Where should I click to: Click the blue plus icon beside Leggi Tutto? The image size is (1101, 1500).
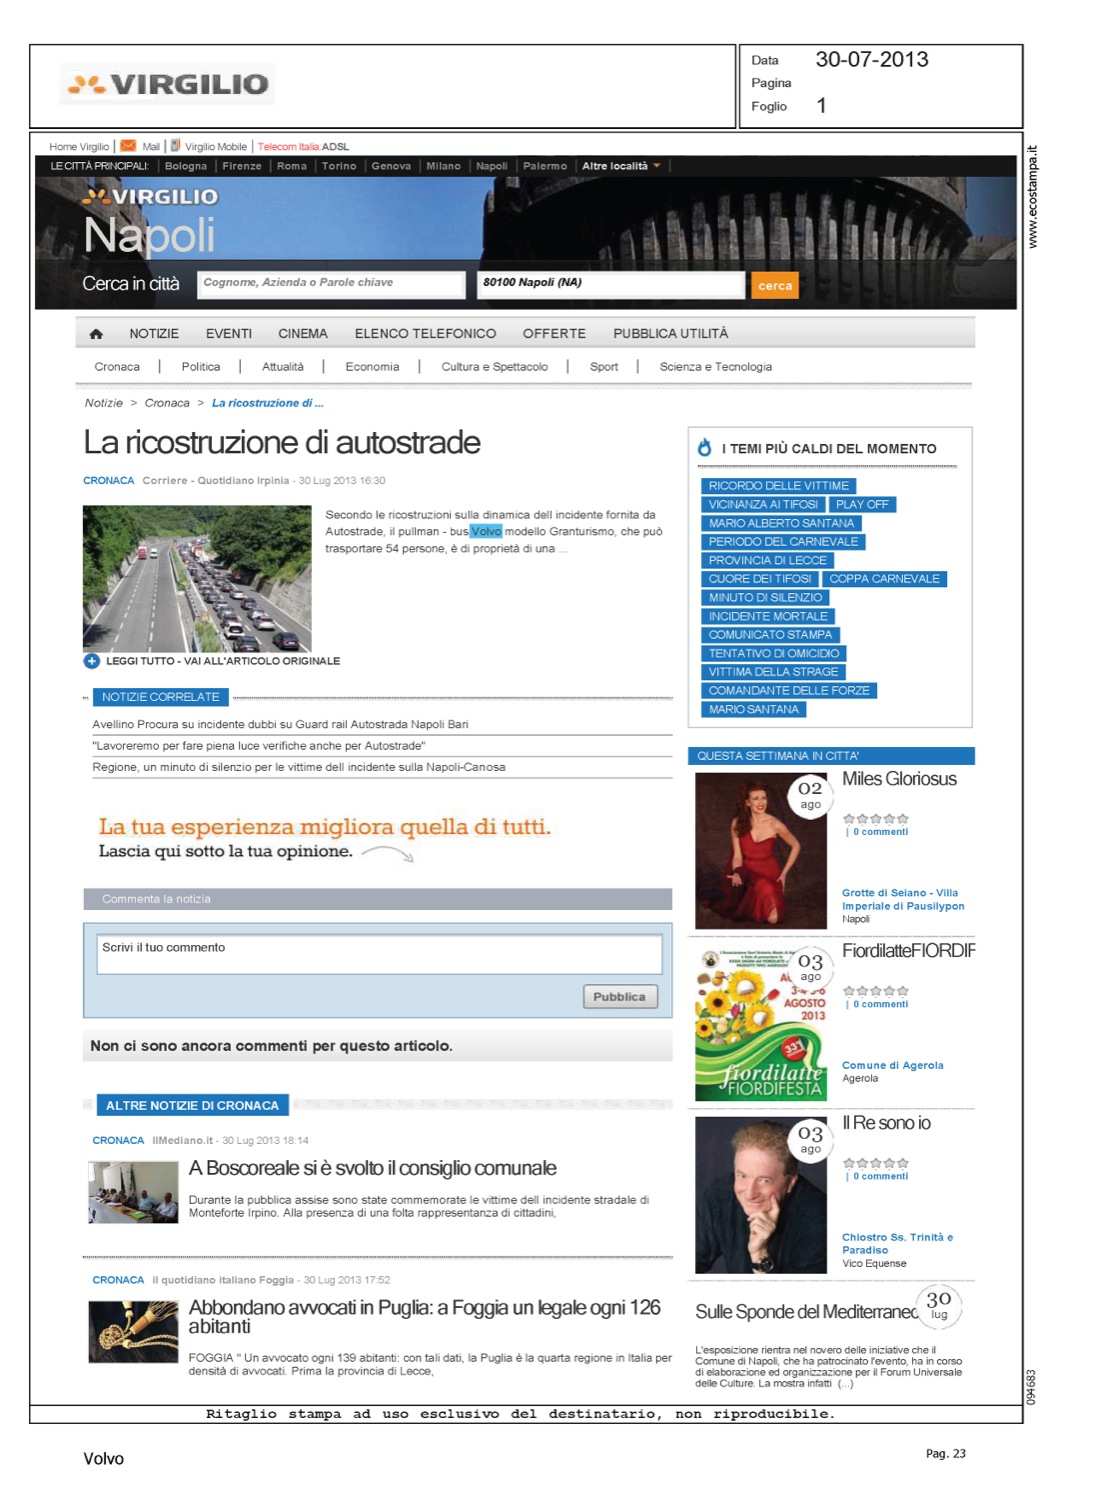click(x=91, y=661)
